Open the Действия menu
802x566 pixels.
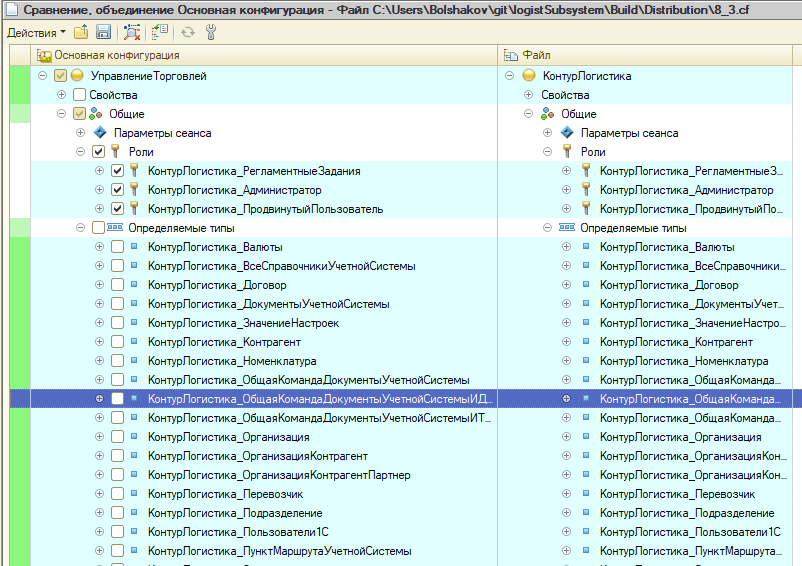36,32
